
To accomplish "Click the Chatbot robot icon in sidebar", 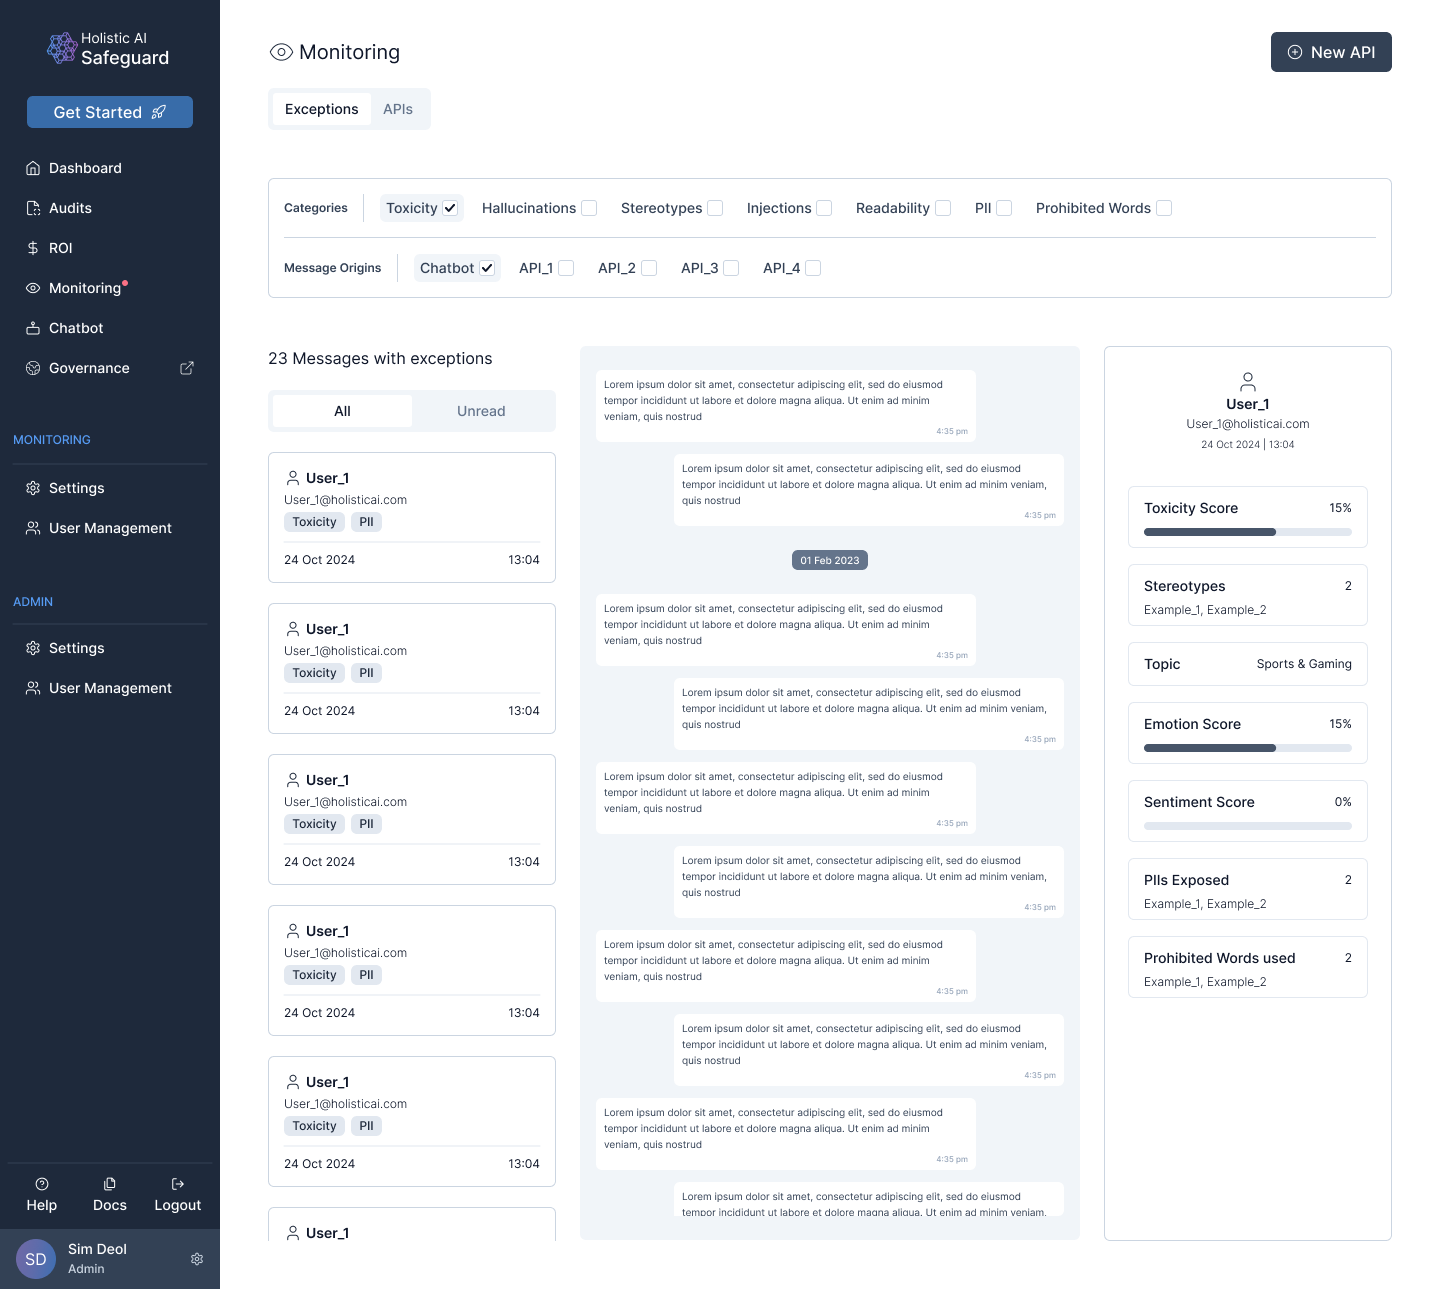I will tap(33, 328).
